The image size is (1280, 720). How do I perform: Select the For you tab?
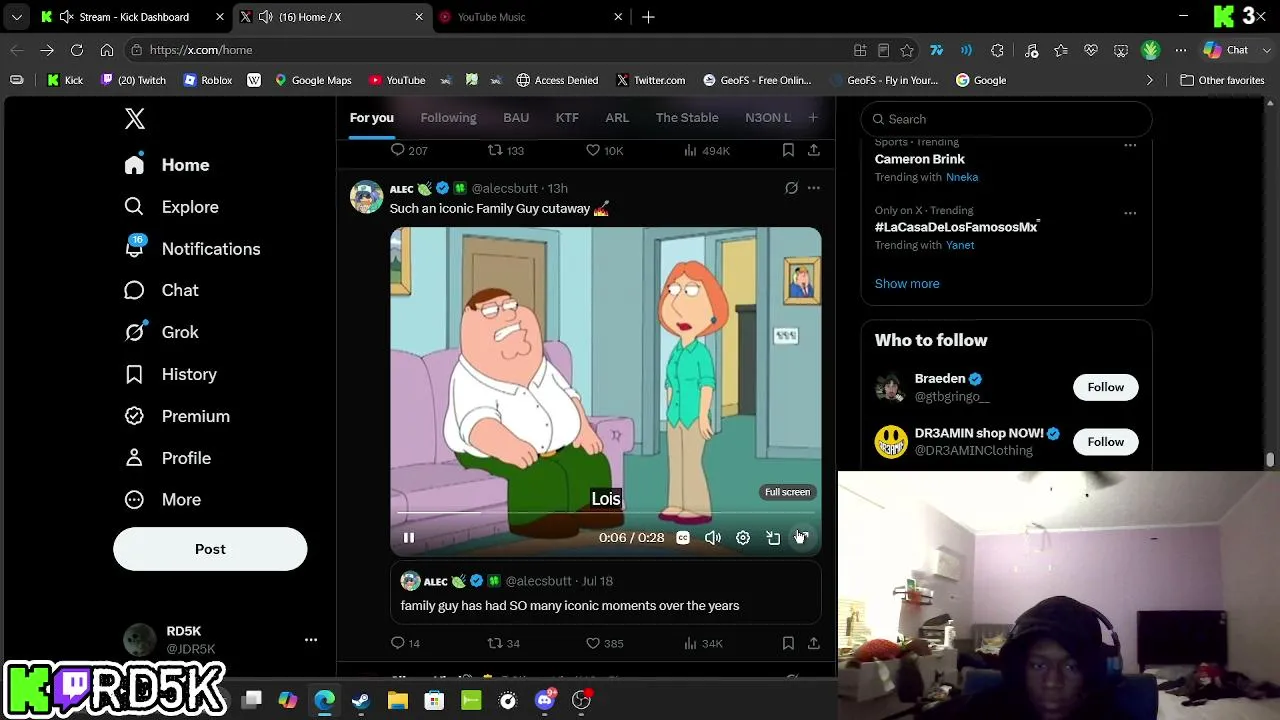371,118
